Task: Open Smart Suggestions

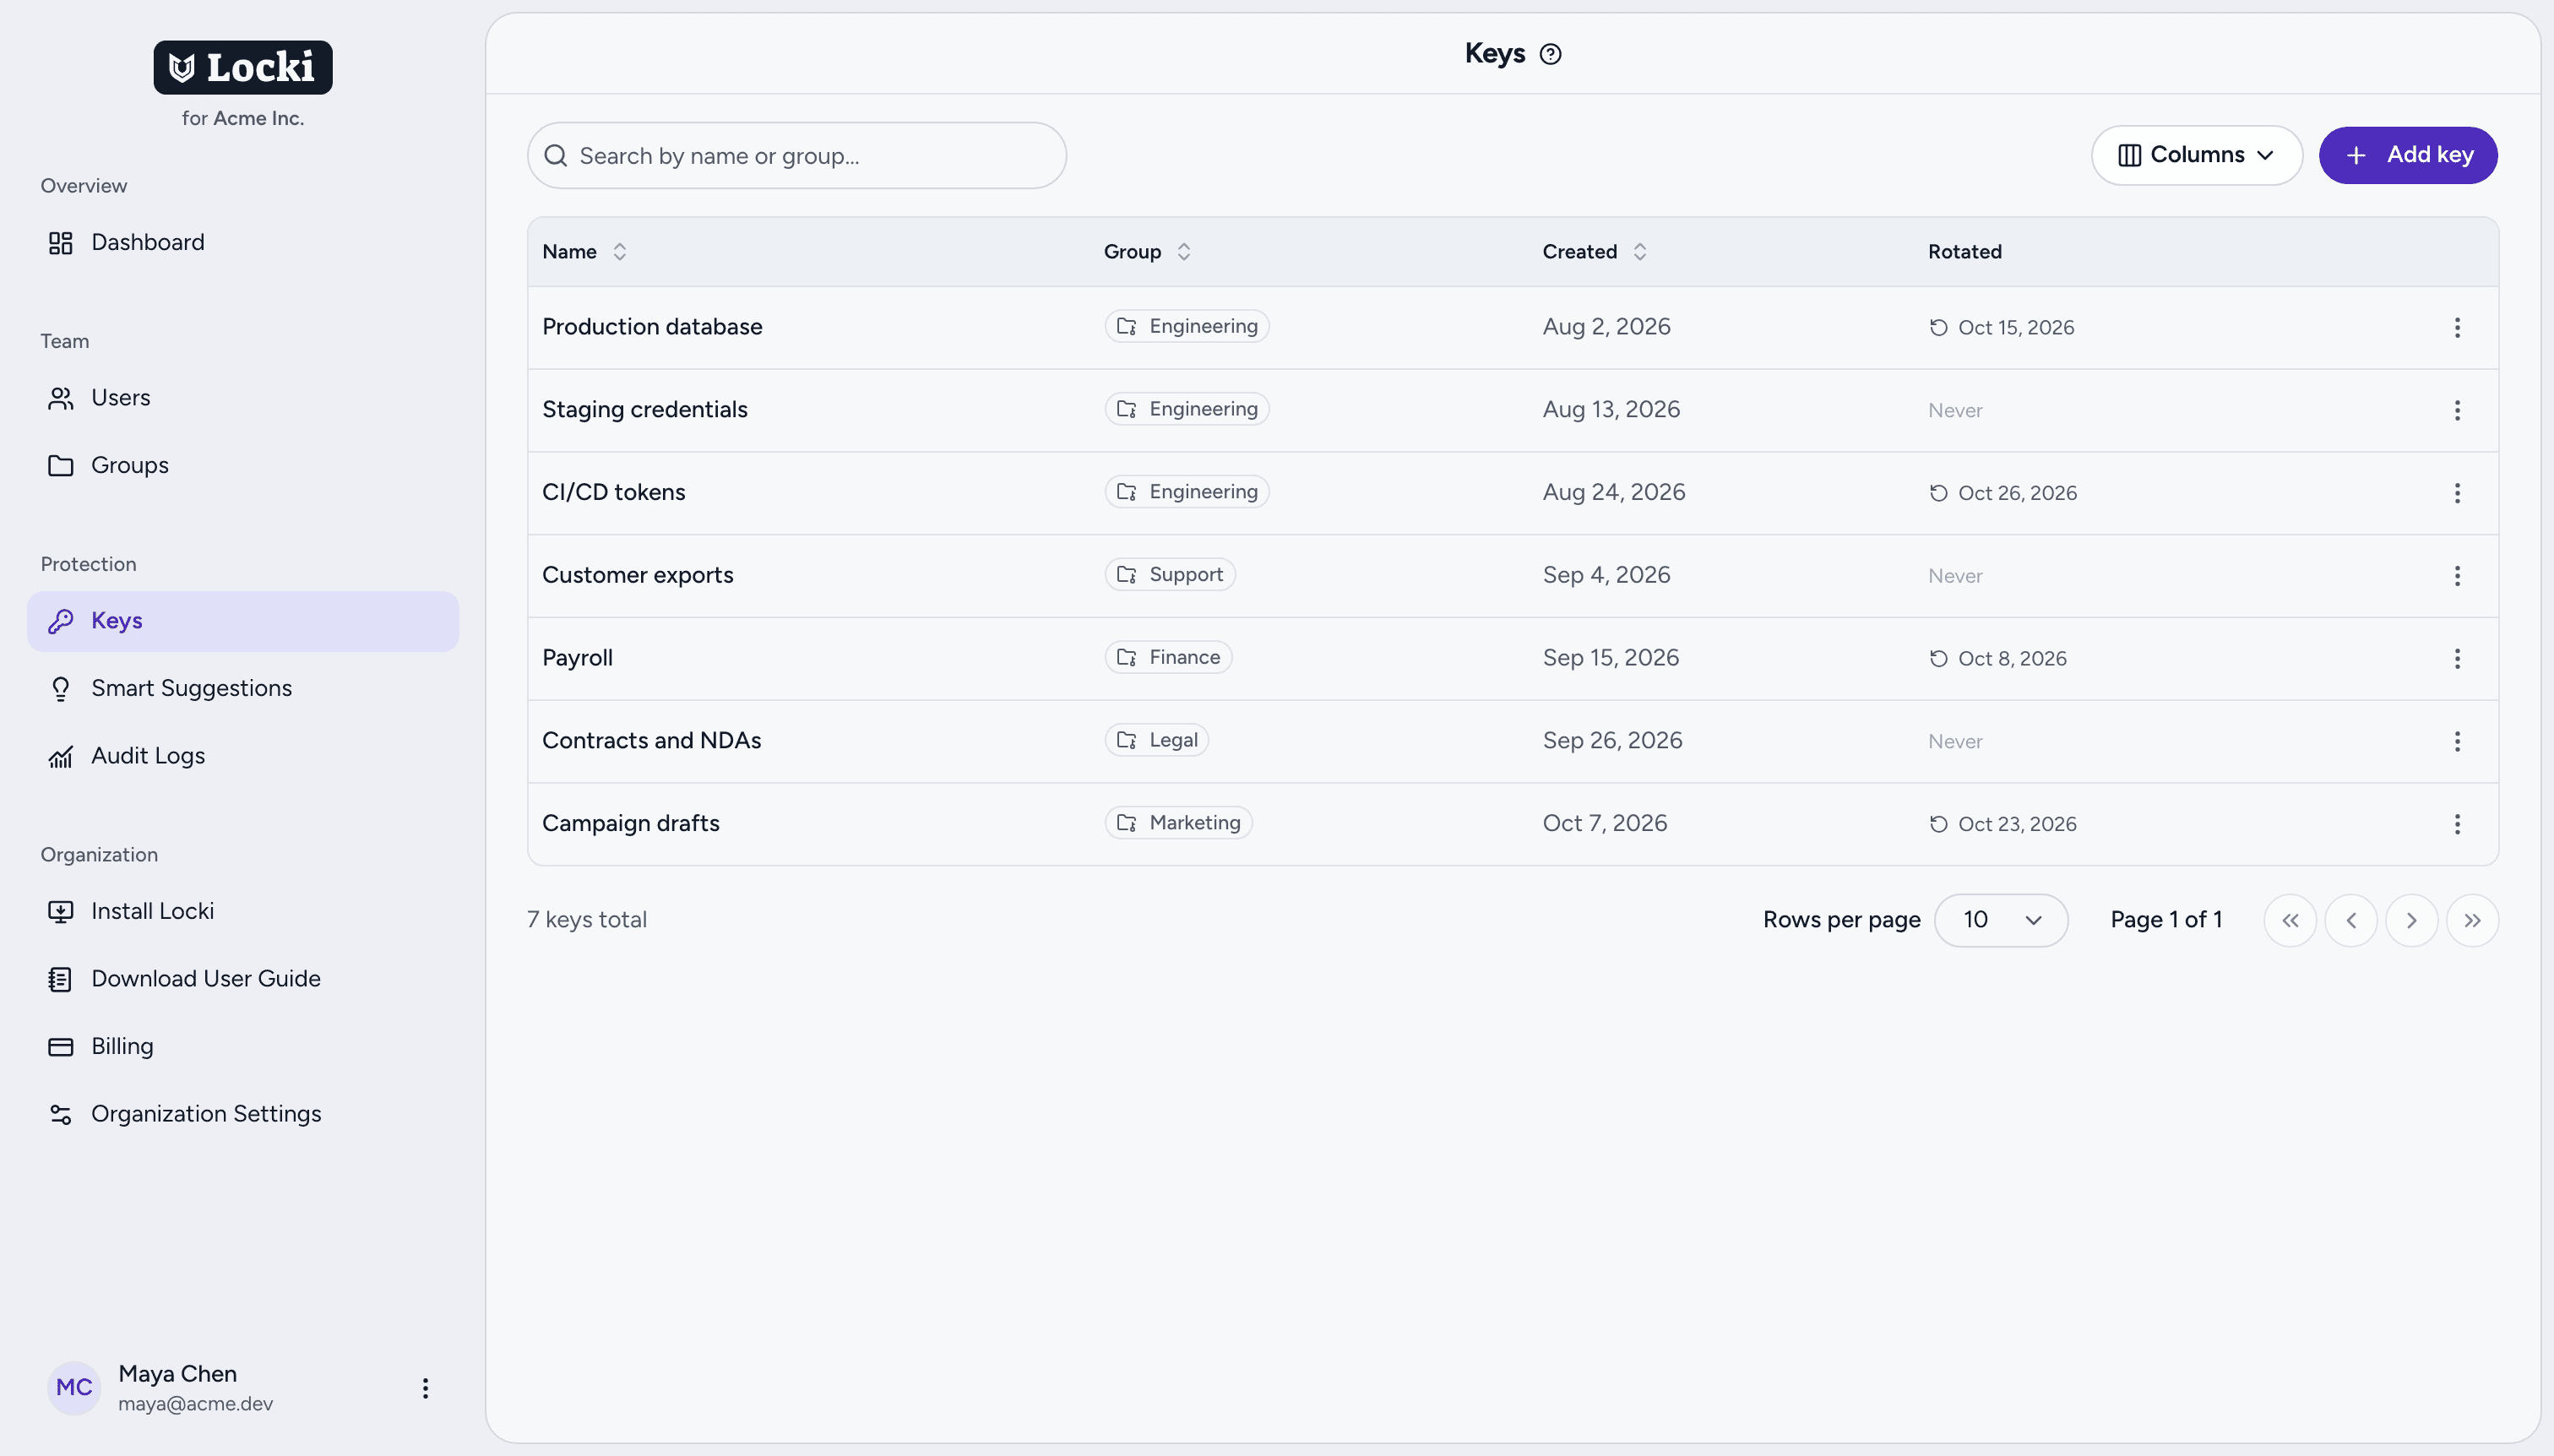Action: click(243, 689)
